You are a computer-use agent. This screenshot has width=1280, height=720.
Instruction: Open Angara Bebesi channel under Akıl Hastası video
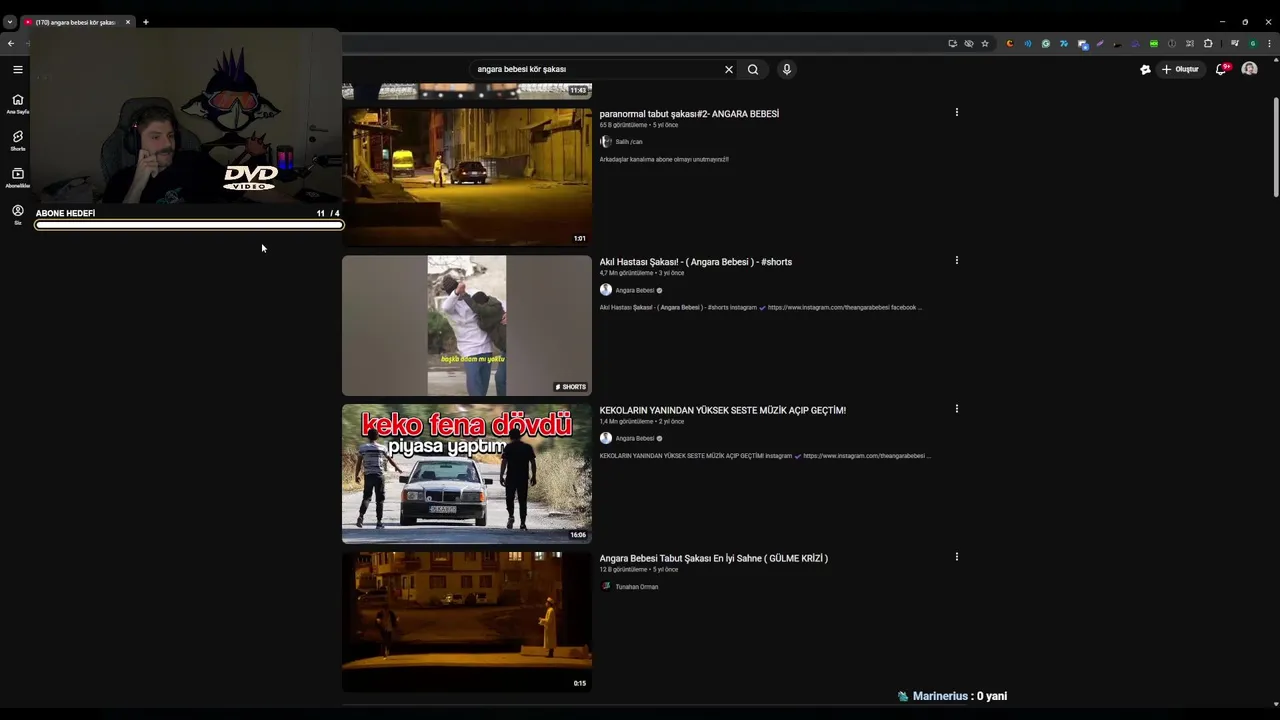click(635, 290)
